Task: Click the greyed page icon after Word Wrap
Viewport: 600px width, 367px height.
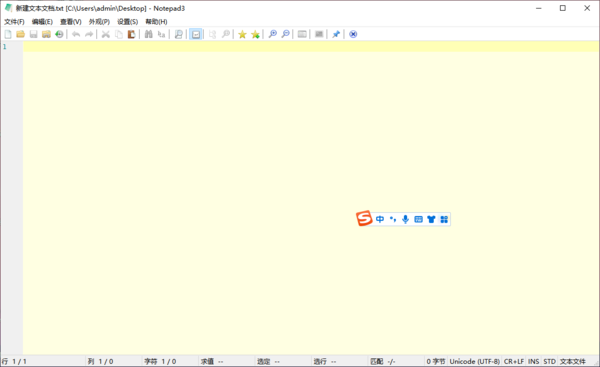Action: click(213, 34)
